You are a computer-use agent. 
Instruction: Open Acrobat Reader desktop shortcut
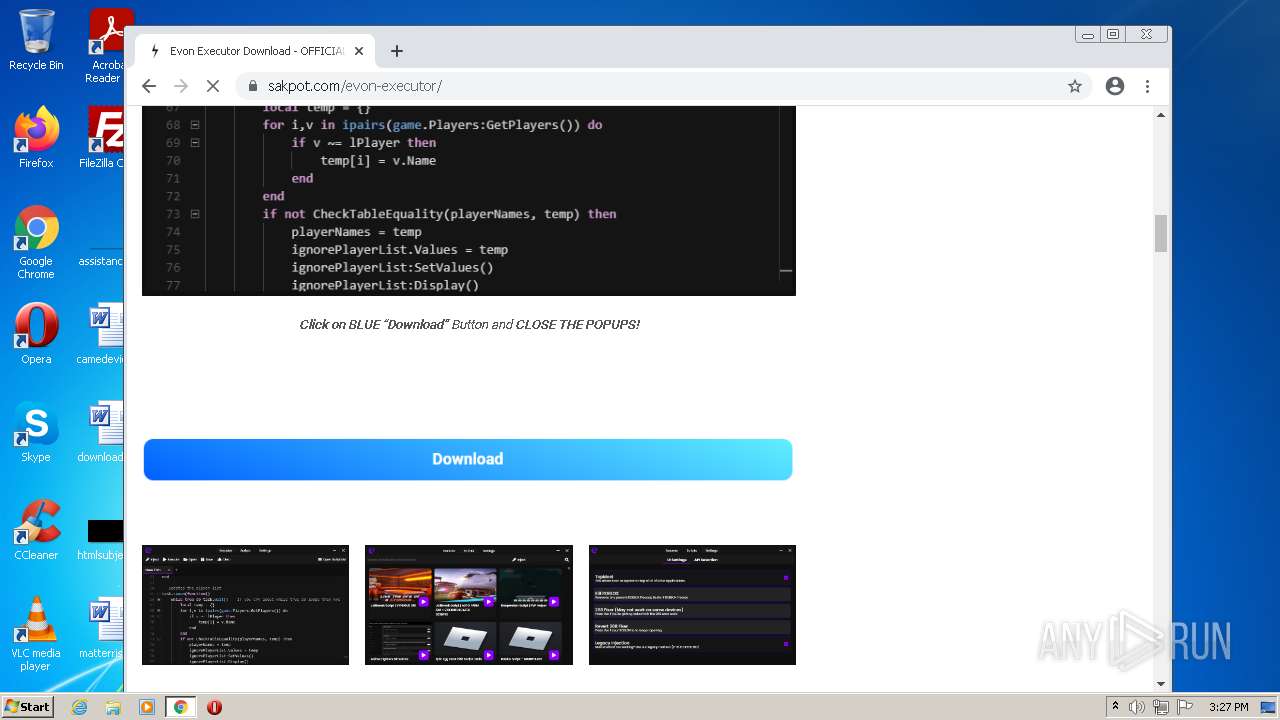(x=106, y=46)
